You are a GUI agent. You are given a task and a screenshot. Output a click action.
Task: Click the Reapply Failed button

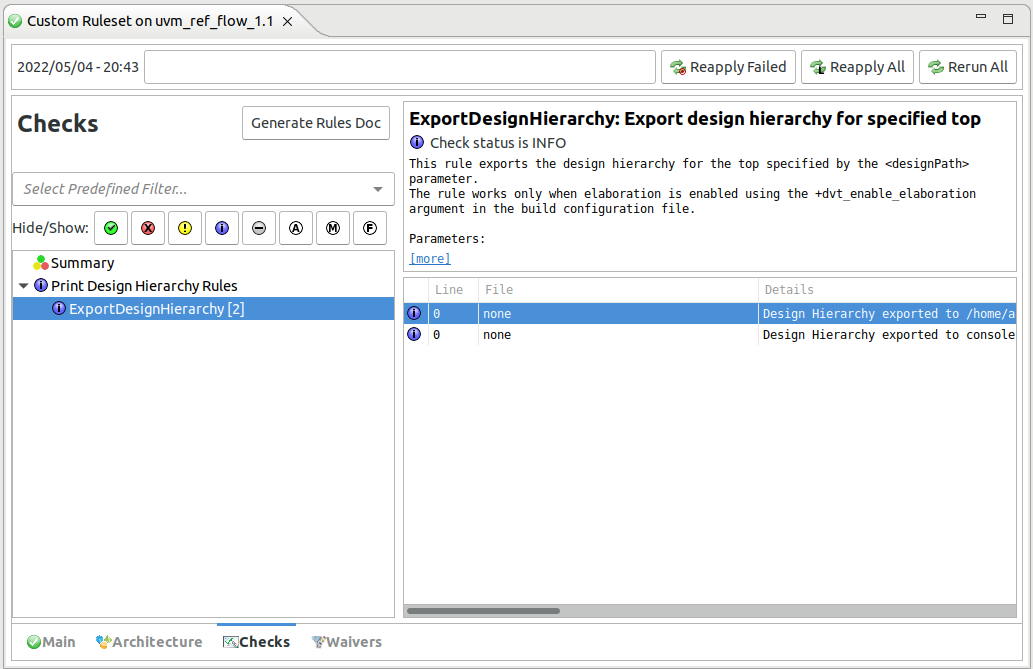728,67
